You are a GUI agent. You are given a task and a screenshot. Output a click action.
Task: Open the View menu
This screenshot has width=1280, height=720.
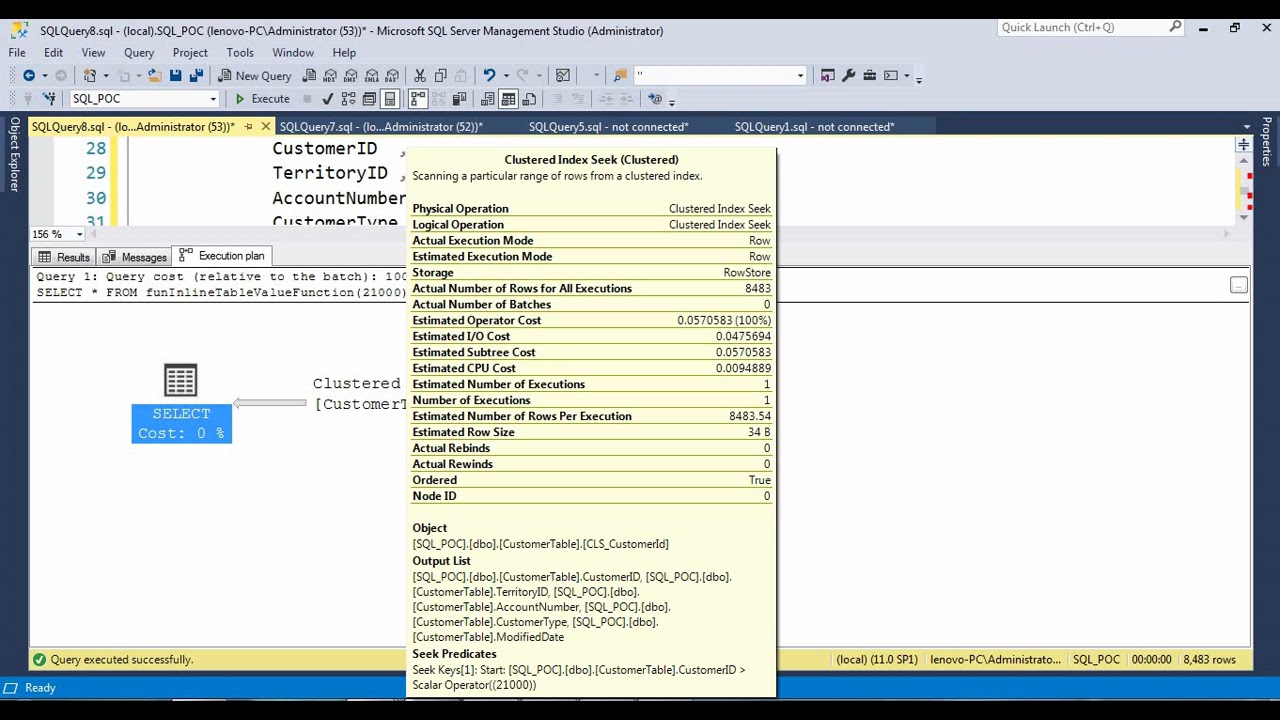pos(93,52)
